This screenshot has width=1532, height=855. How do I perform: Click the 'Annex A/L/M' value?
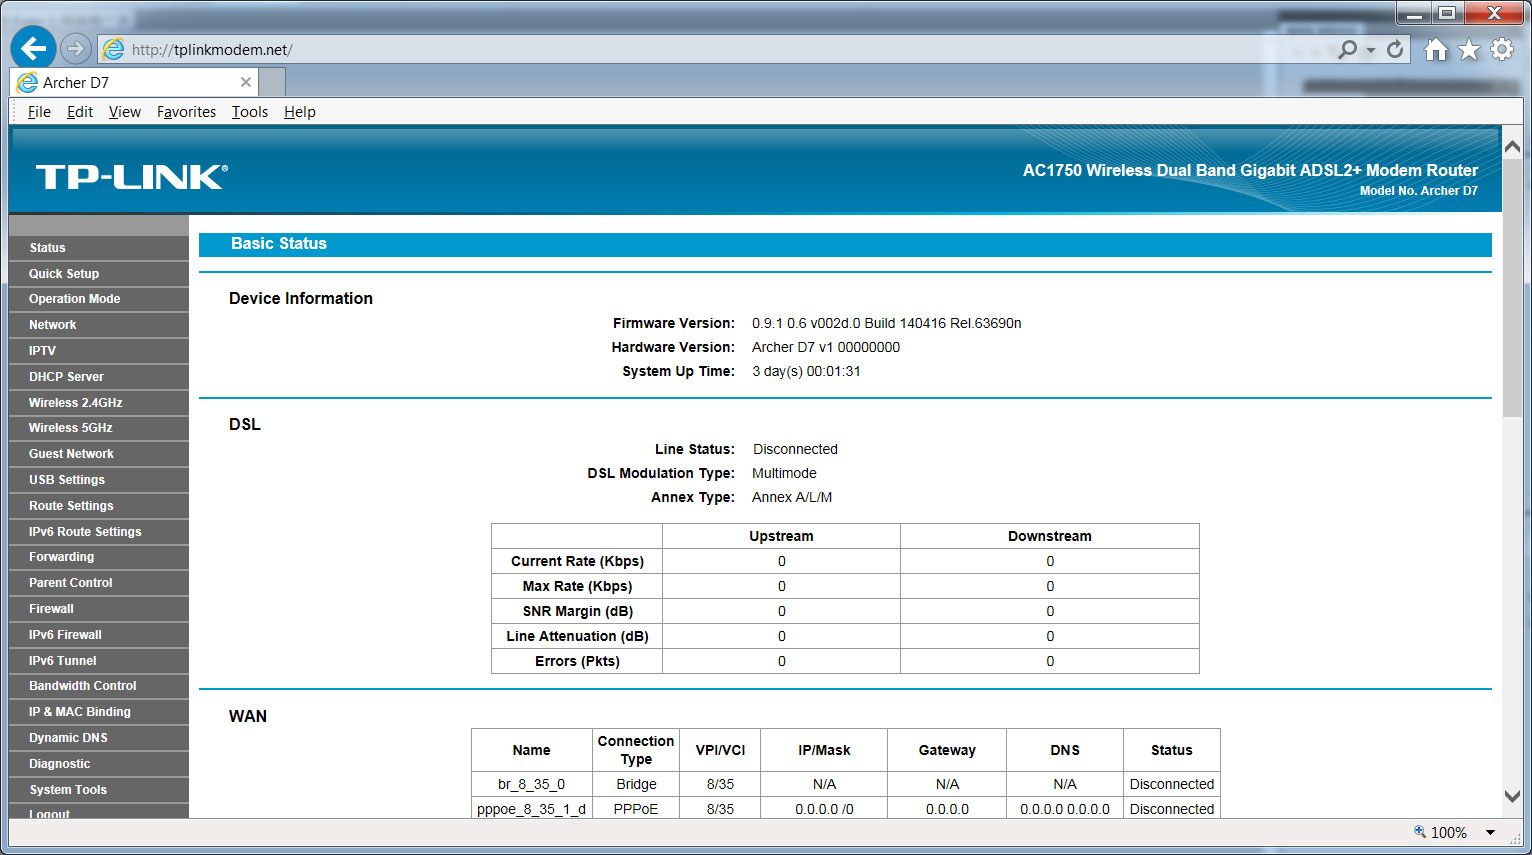[792, 497]
